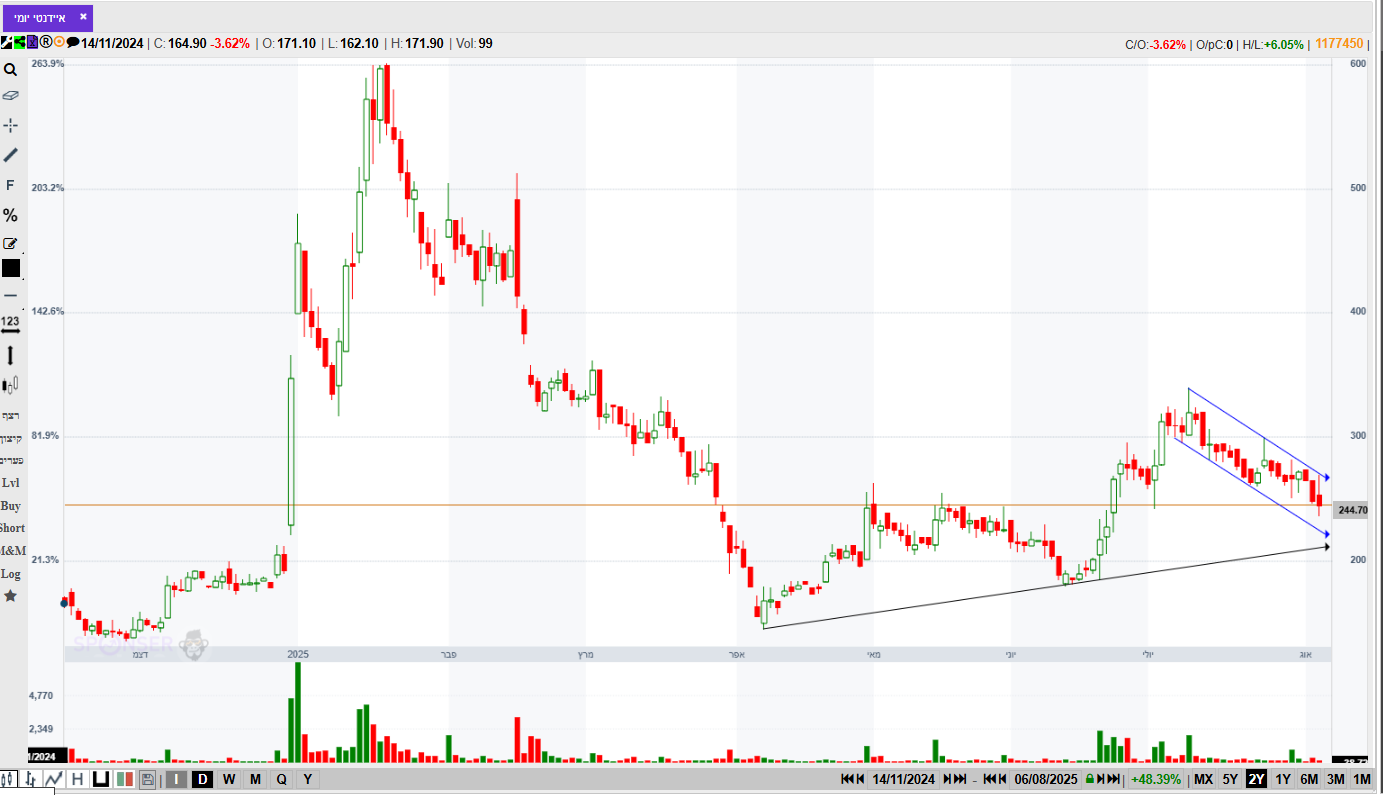
Task: Toggle Log scale for the chart
Action: (x=10, y=574)
